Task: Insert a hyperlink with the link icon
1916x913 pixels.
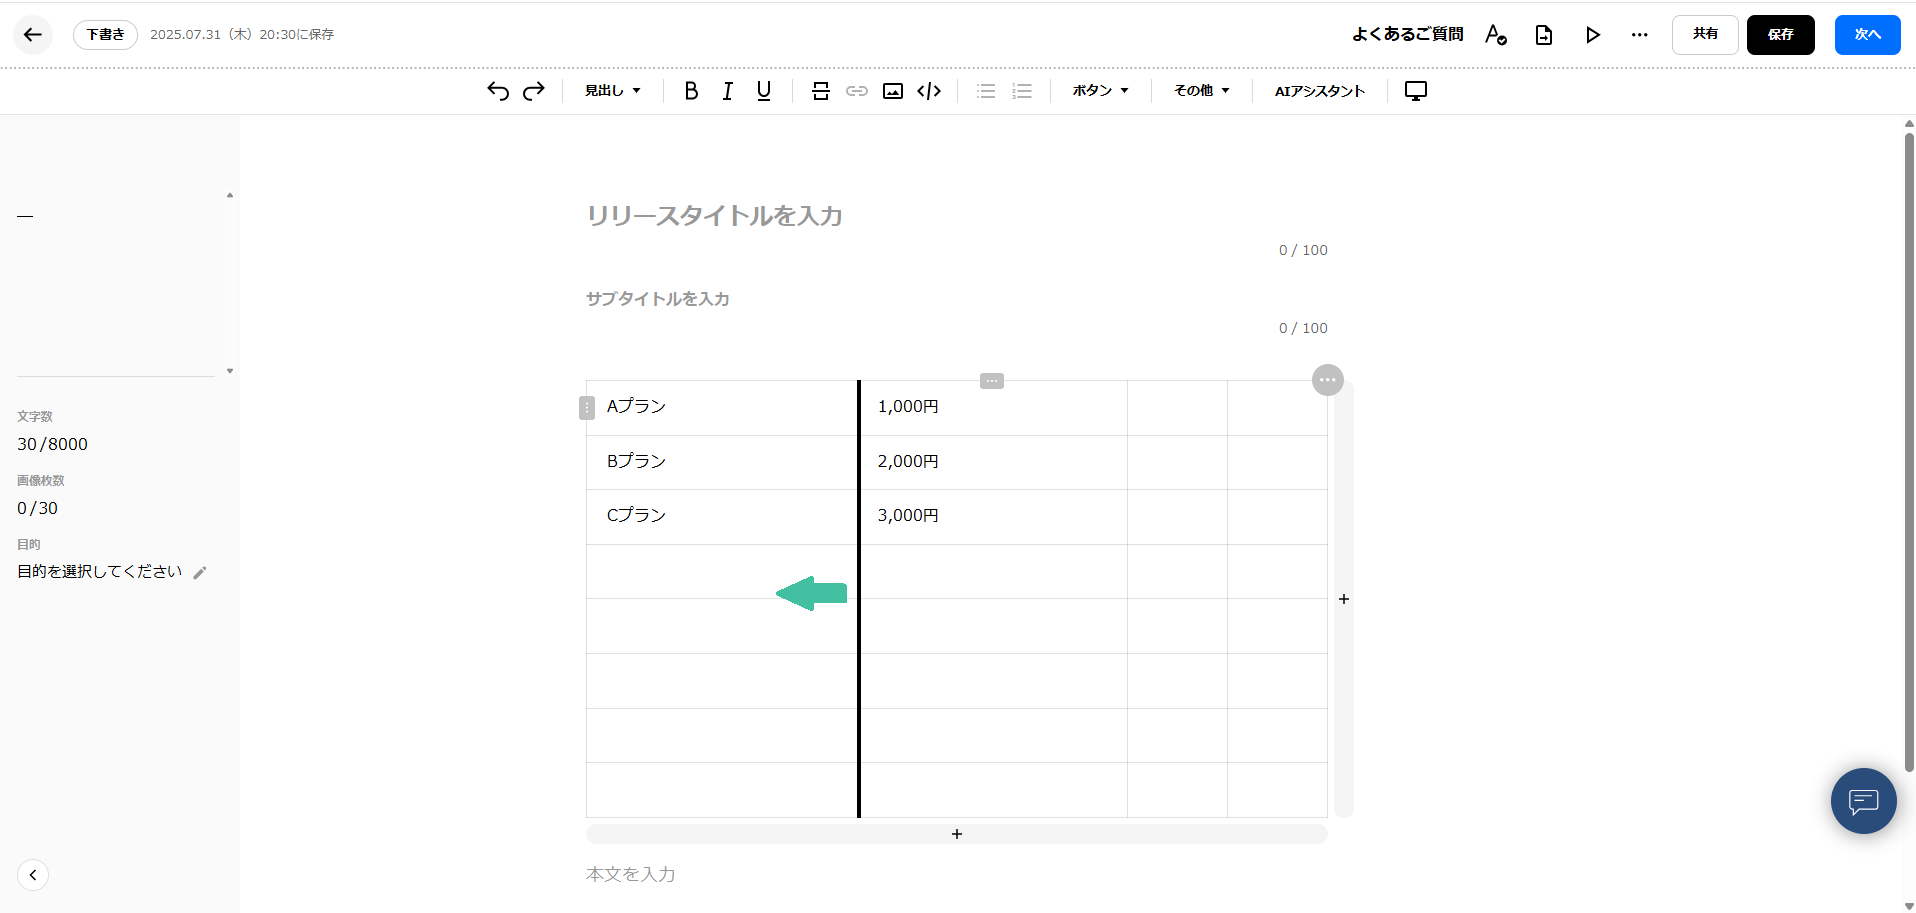Action: (856, 90)
